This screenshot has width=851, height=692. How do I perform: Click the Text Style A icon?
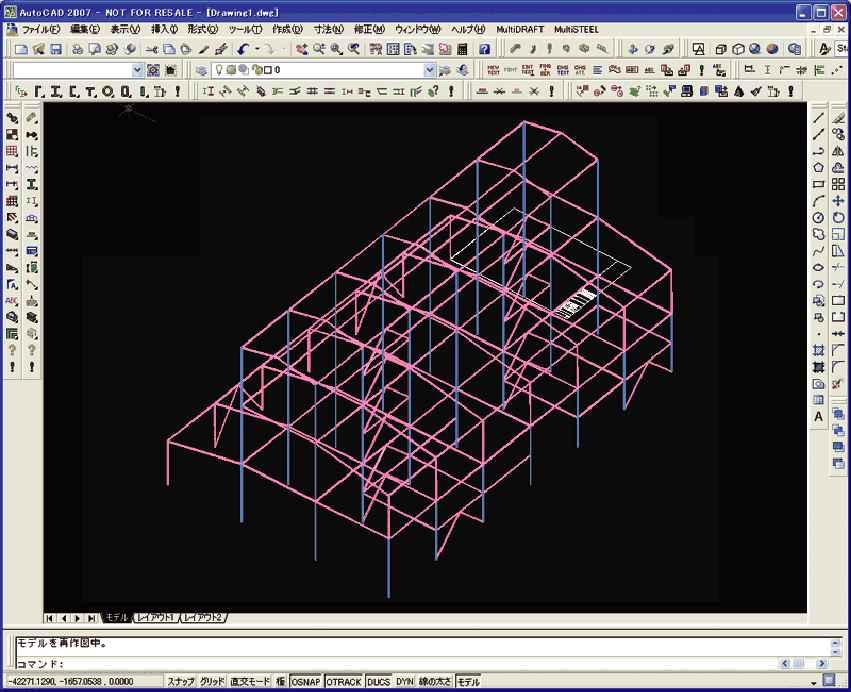[824, 49]
